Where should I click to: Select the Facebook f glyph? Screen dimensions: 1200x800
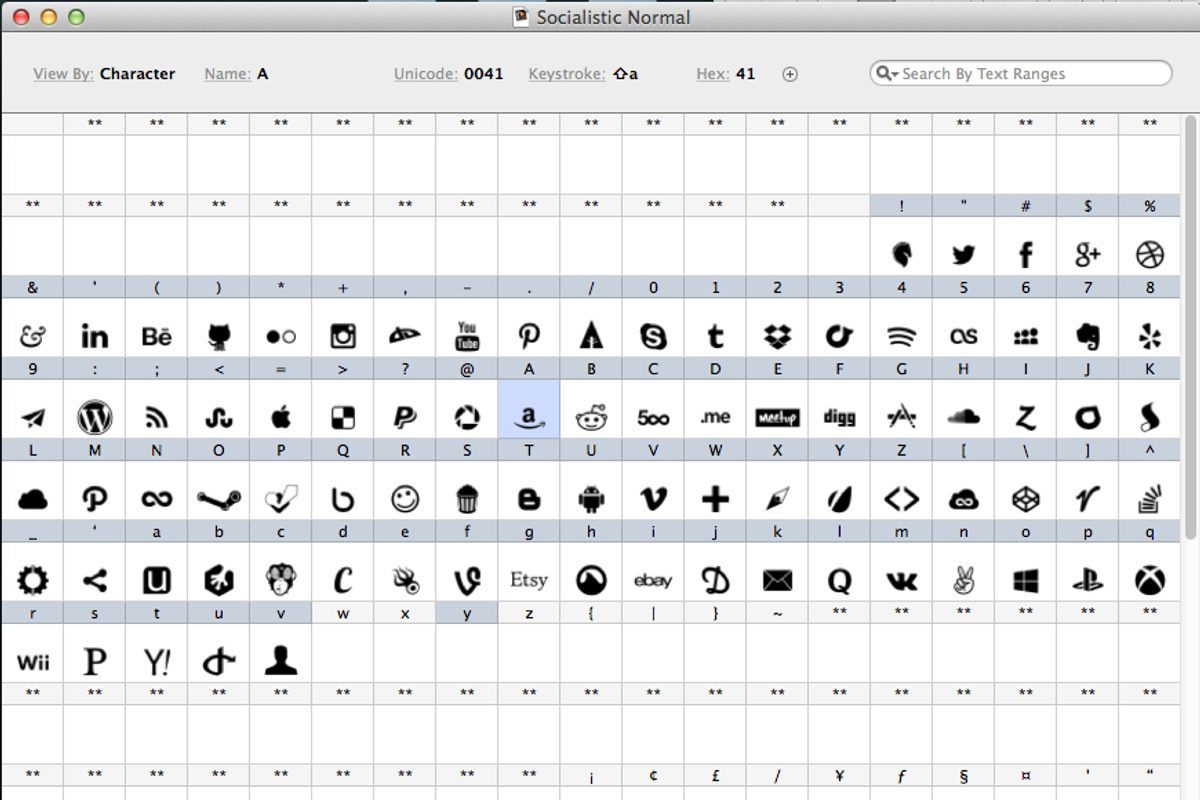click(x=1025, y=255)
